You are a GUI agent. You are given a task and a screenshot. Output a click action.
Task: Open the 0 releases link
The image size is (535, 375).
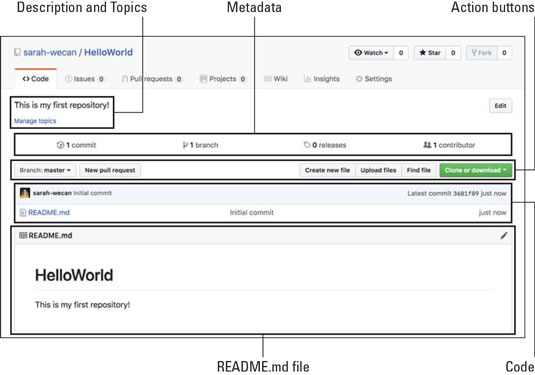pos(325,145)
